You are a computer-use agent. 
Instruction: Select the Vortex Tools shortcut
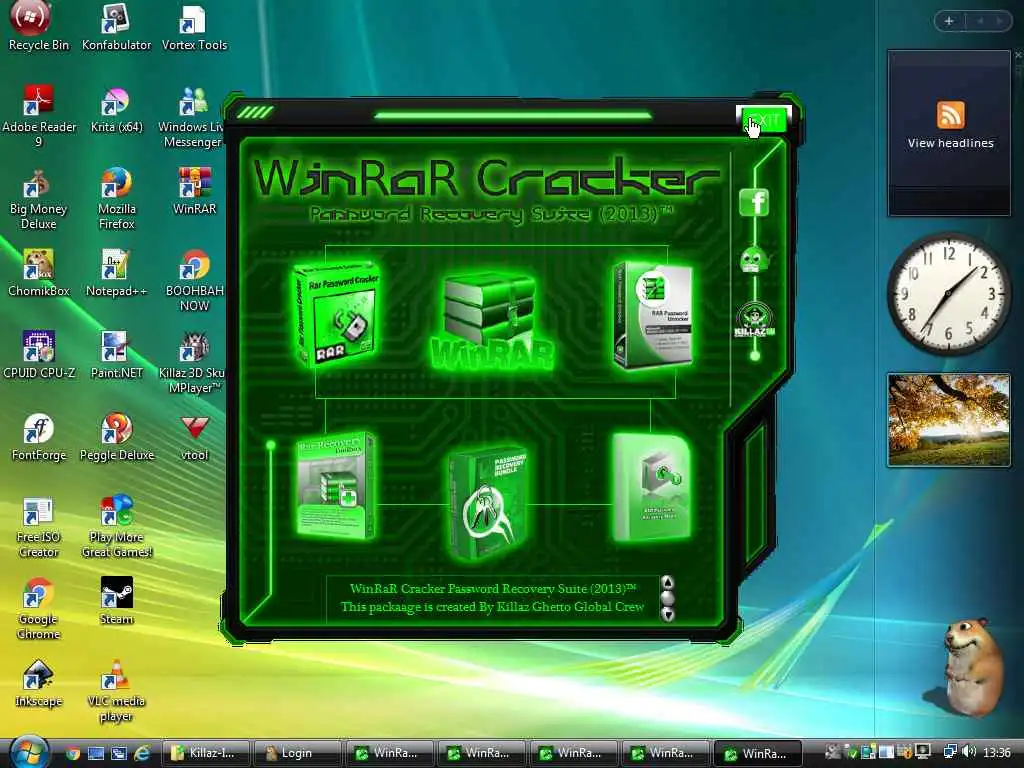194,27
